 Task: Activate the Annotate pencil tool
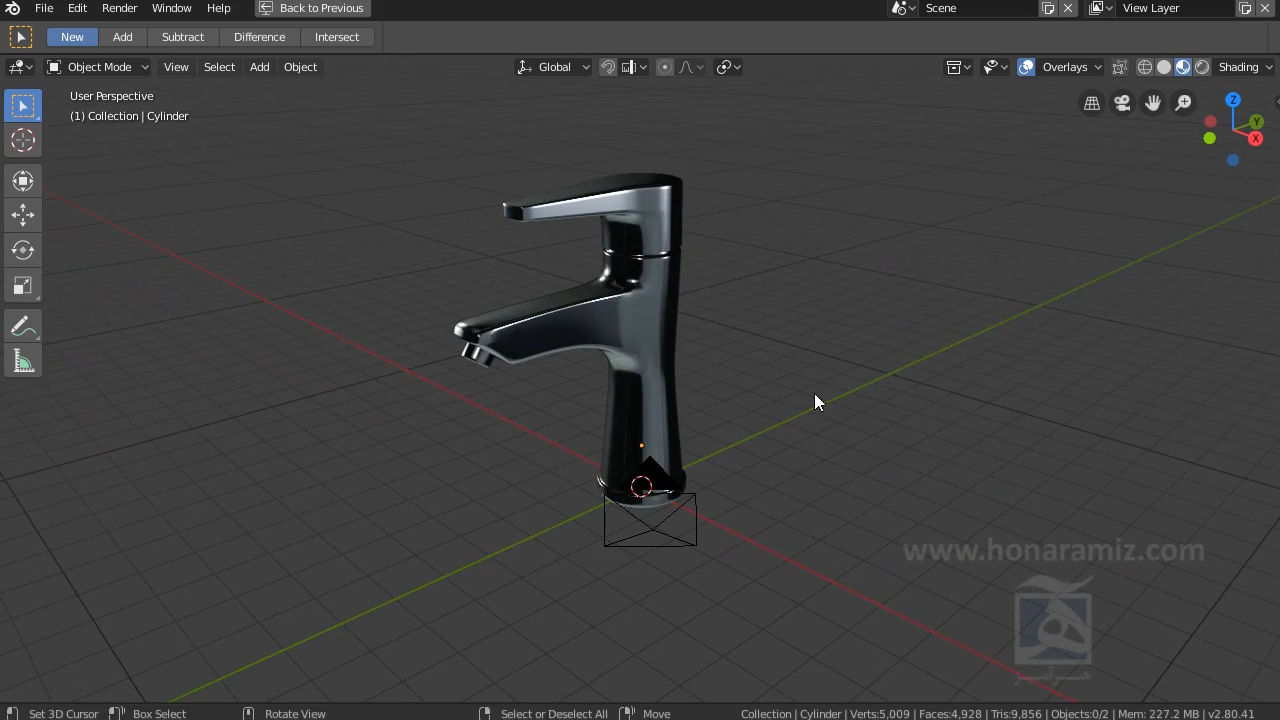[23, 326]
